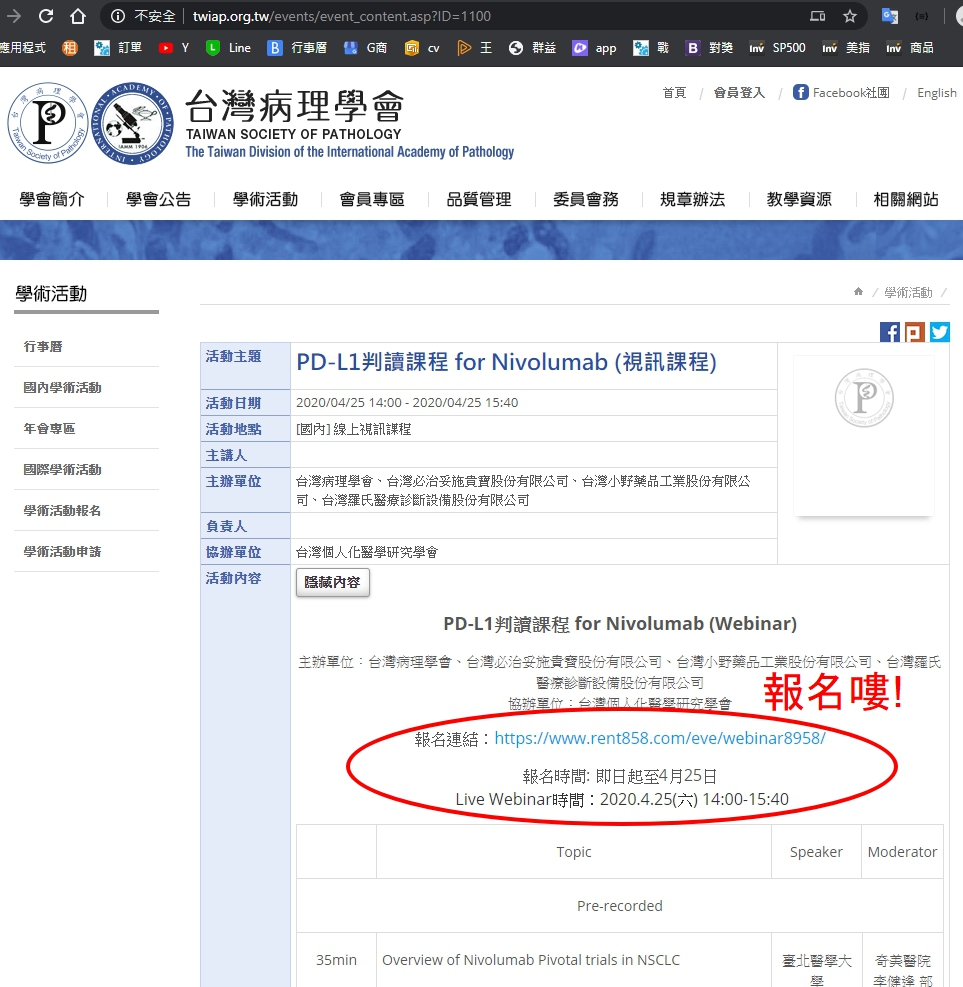Click the Taiwan Society of Pathology P logo
The width and height of the screenshot is (963, 987).
click(48, 123)
